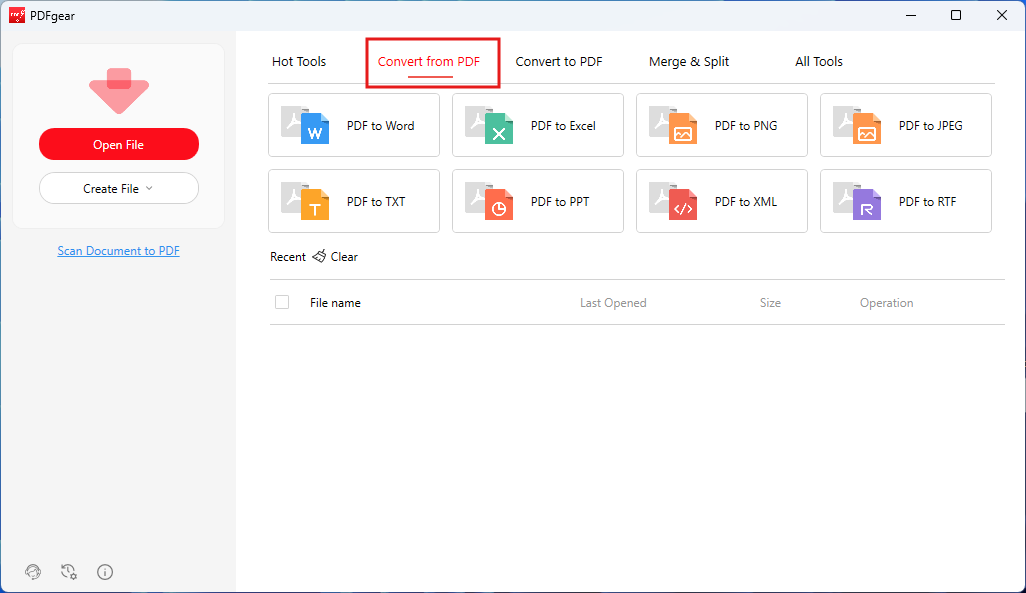Clear the recent files list
1026x593 pixels.
(335, 257)
